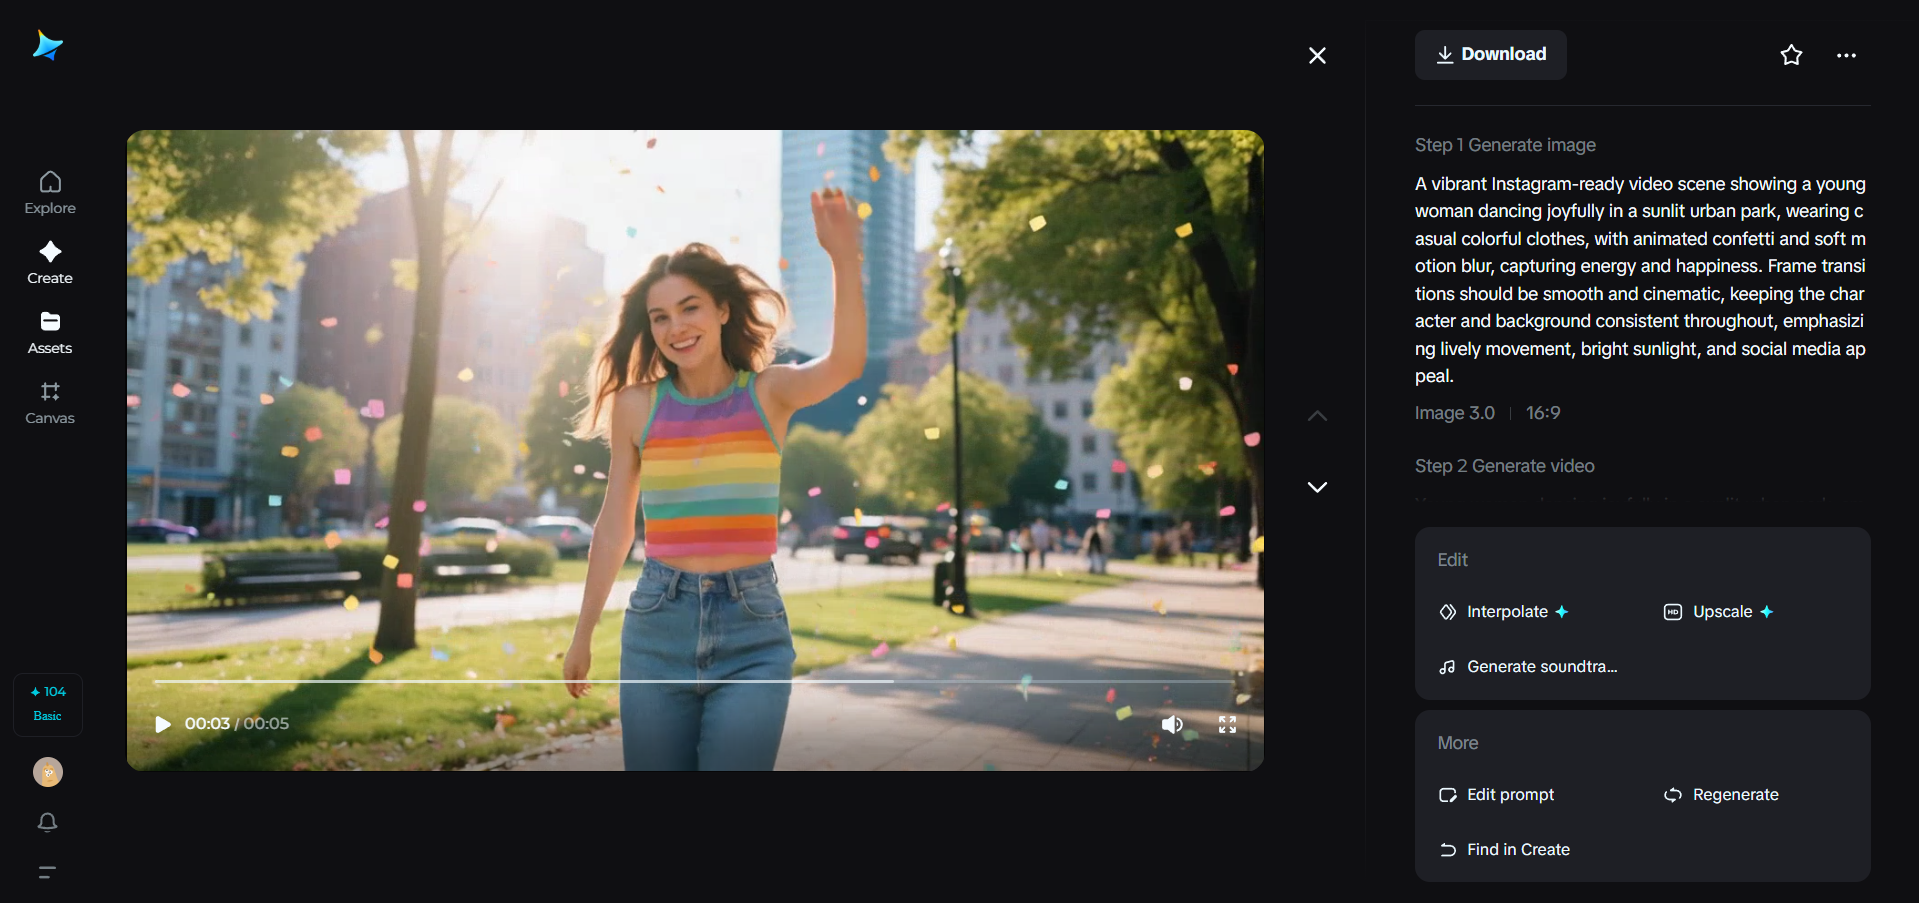Switch to the Canvas workspace

tap(50, 403)
